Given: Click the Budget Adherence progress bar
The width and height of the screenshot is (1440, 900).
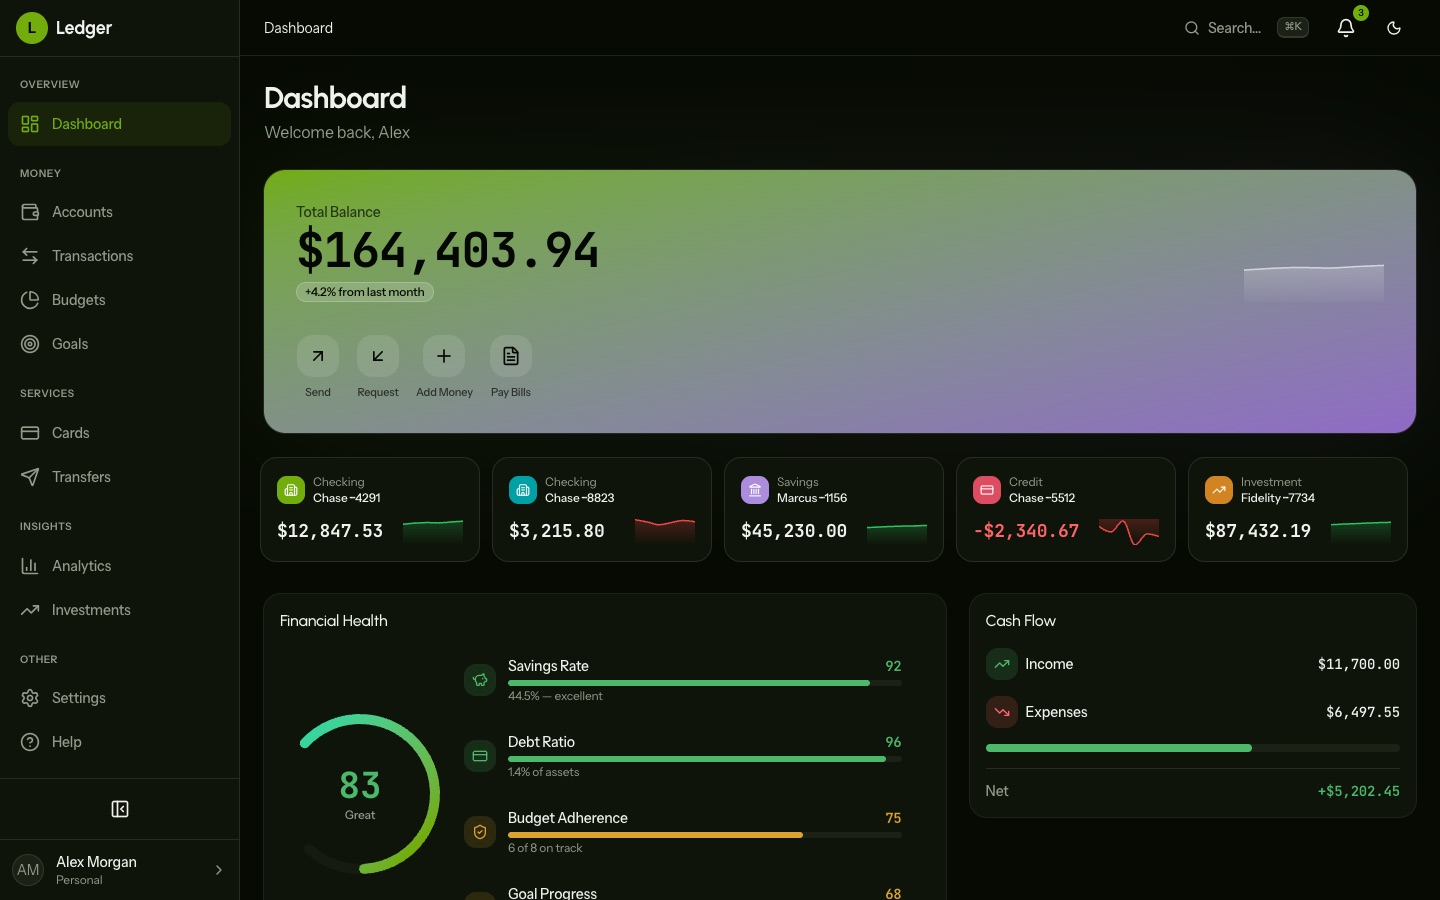Looking at the screenshot, I should (x=705, y=835).
